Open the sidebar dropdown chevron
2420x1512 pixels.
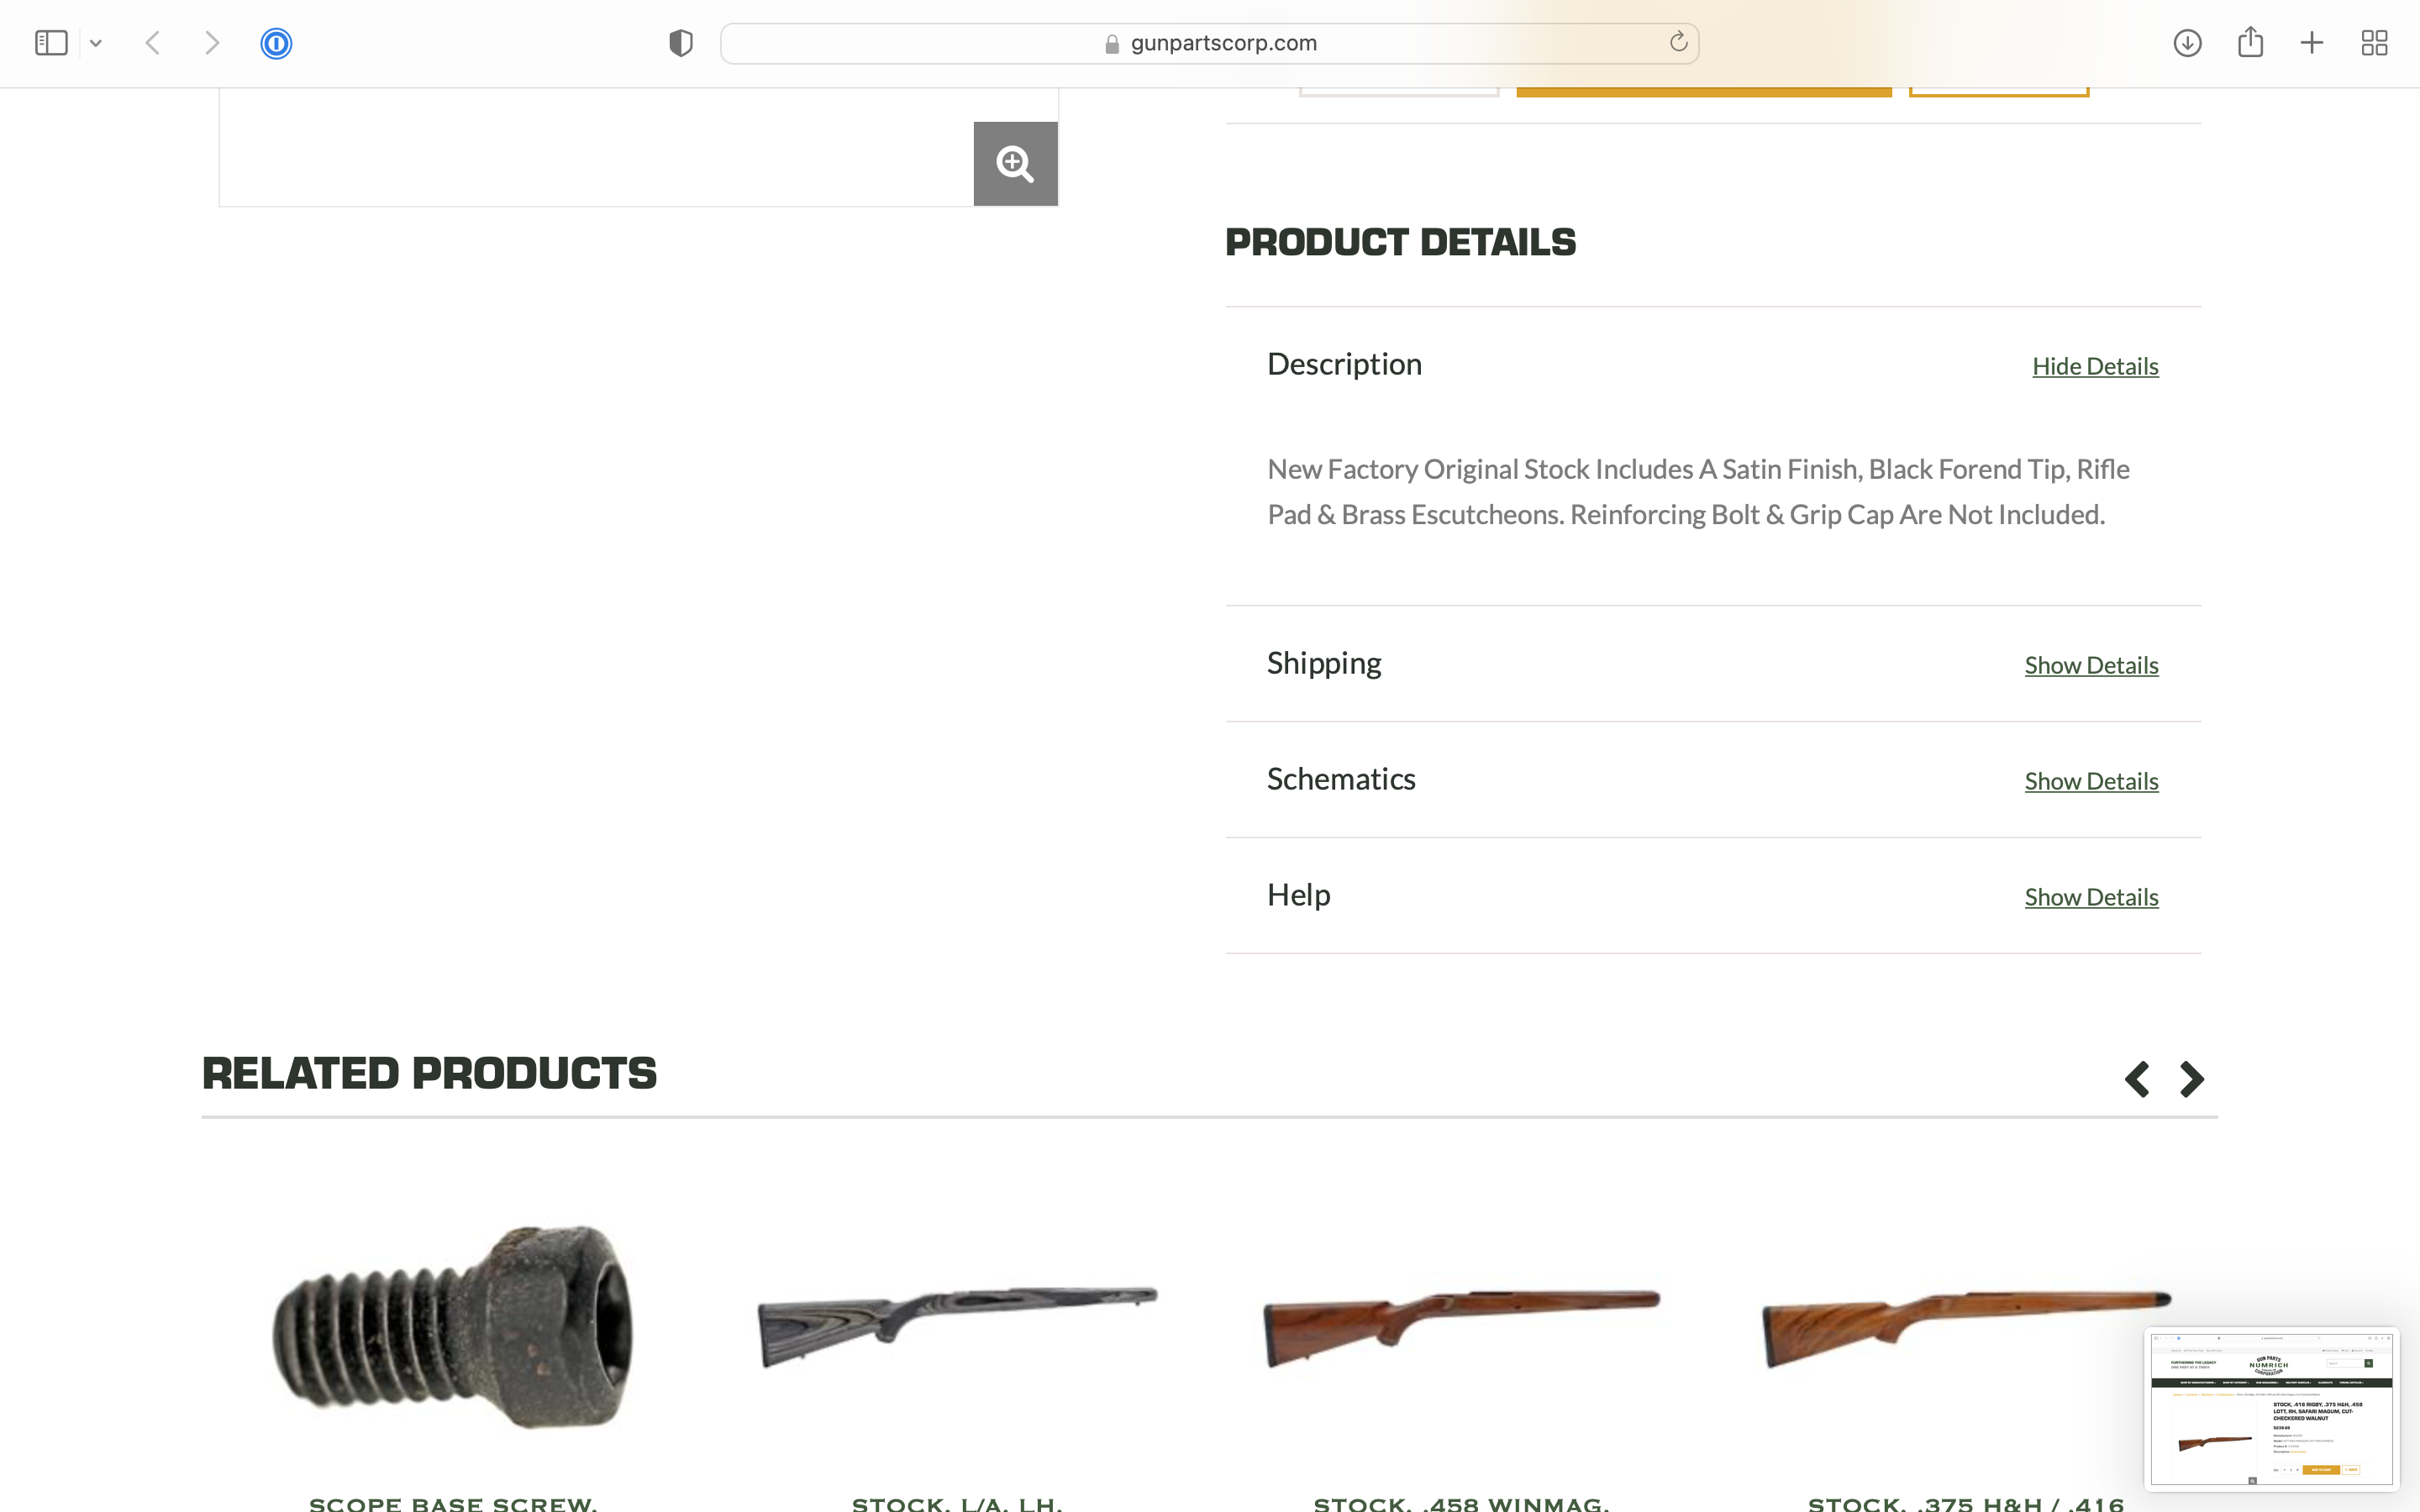click(96, 43)
